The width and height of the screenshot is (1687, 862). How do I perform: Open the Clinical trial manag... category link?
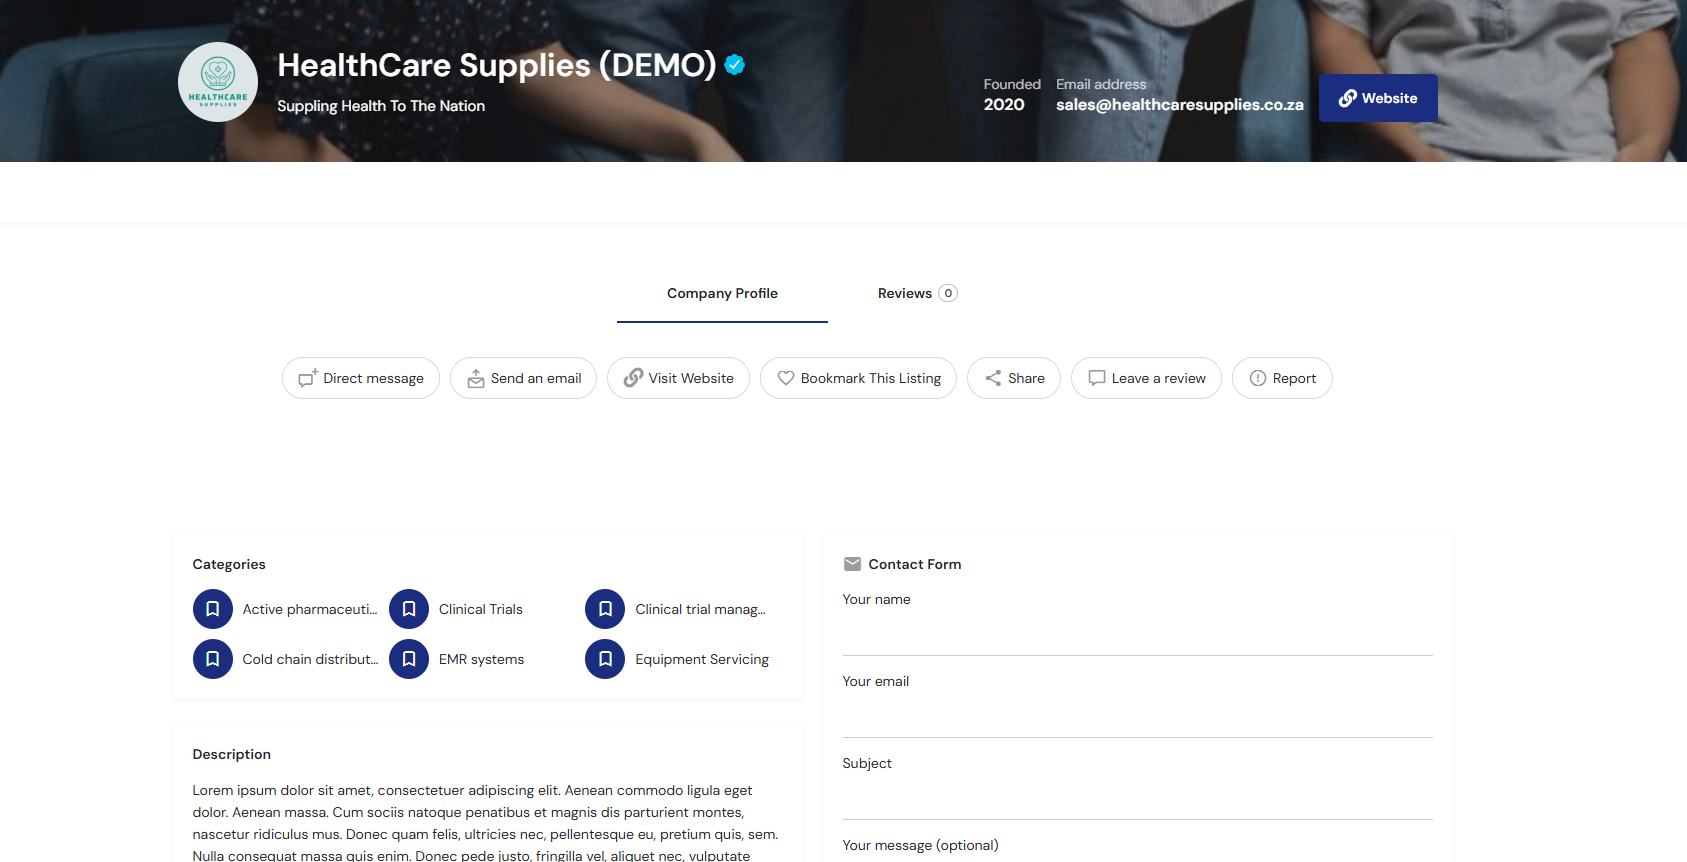(700, 609)
